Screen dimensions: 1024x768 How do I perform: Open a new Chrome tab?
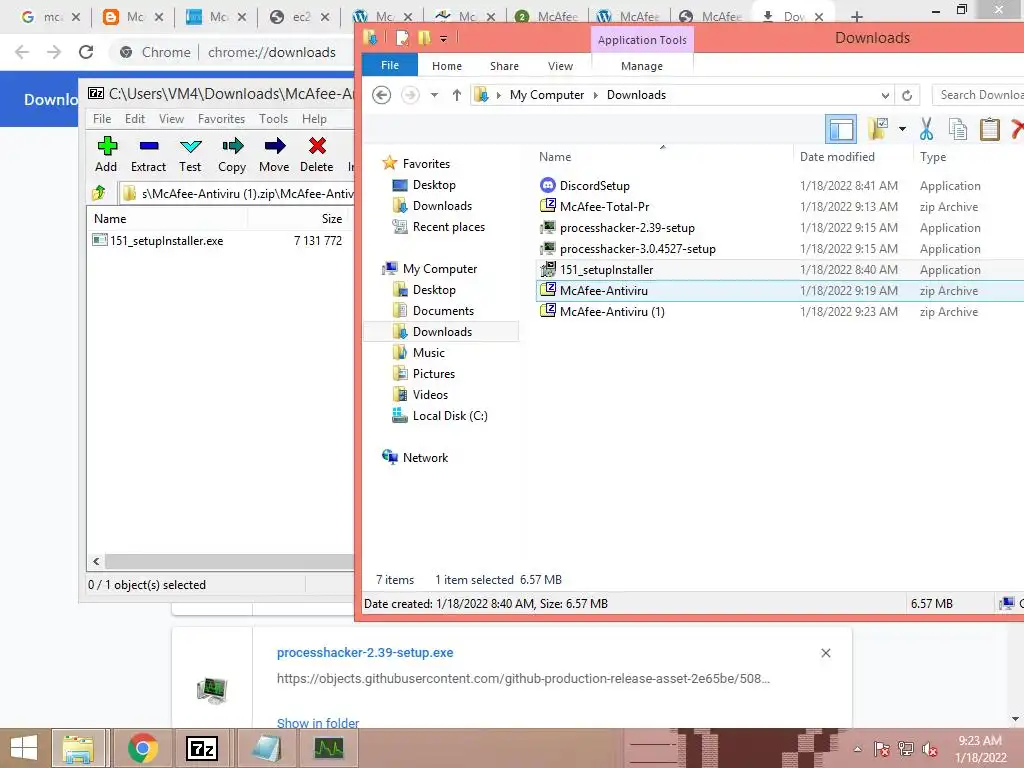point(857,17)
